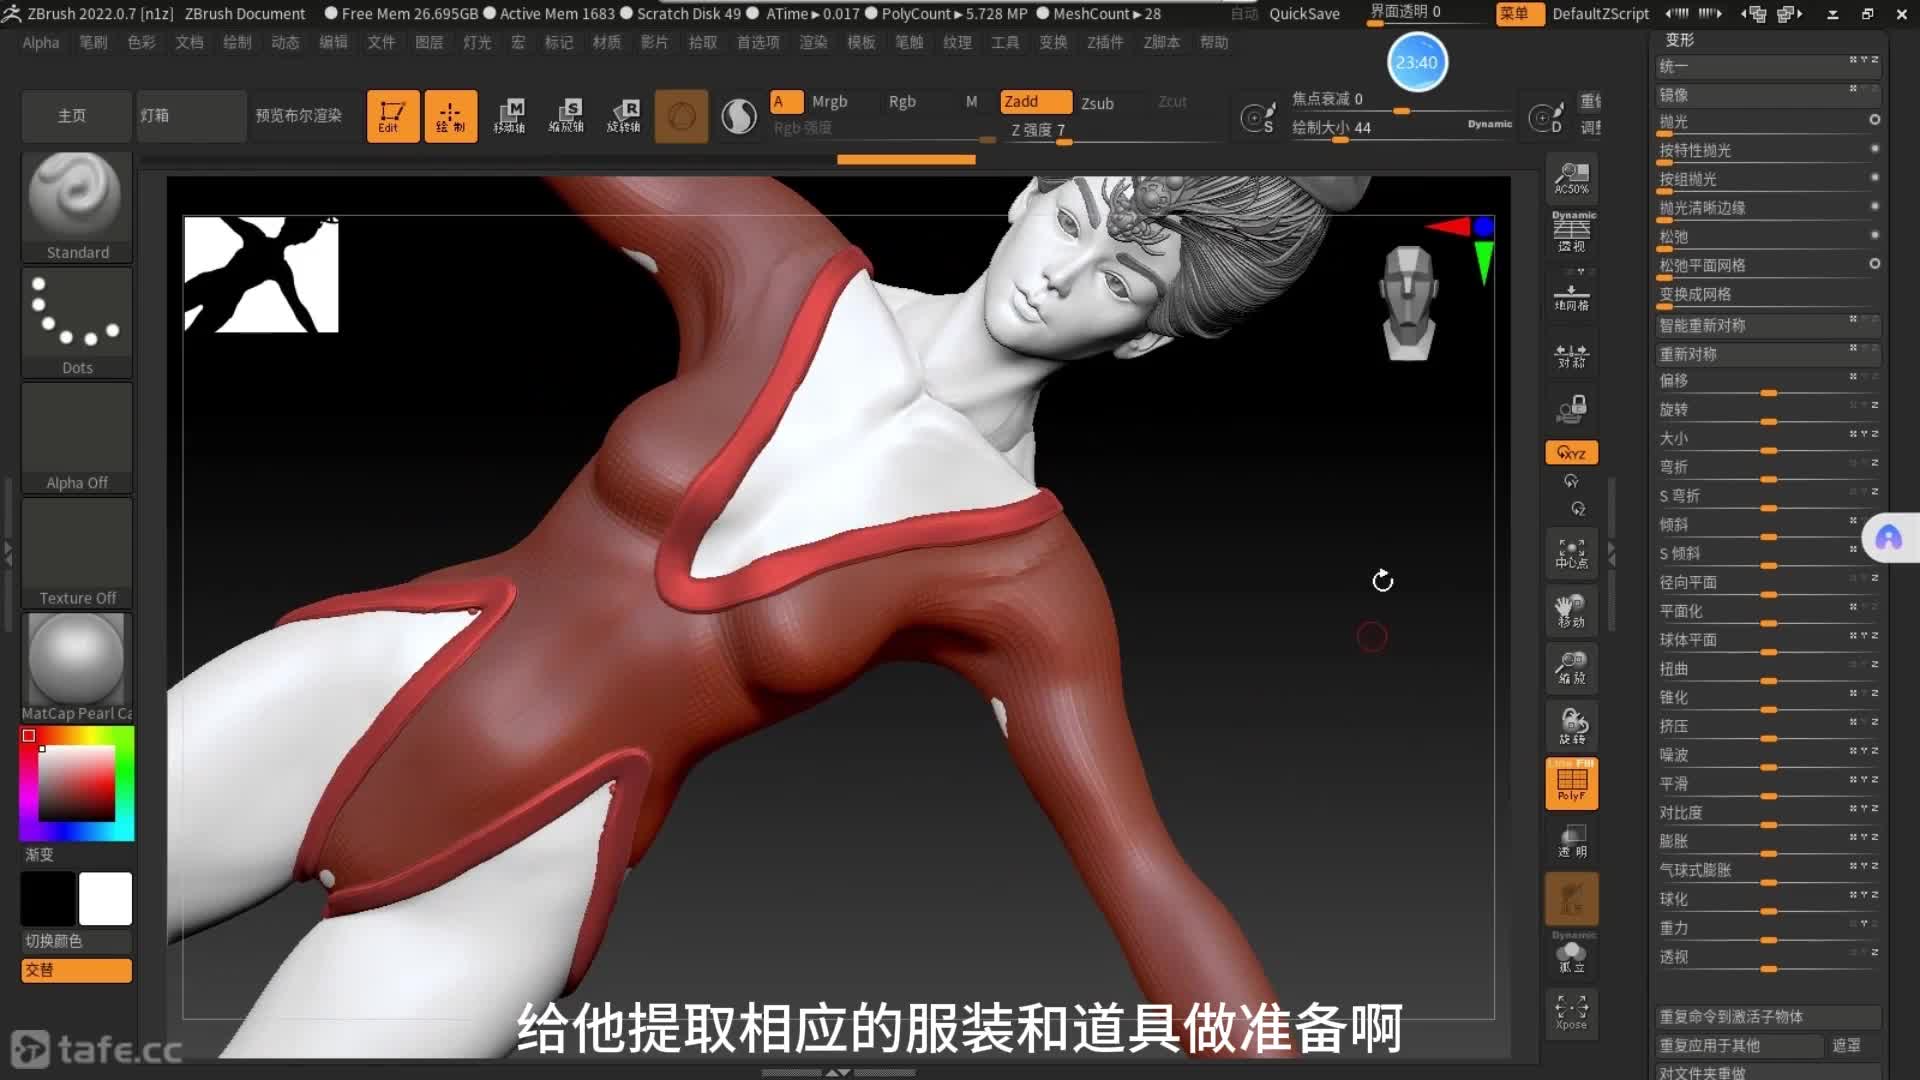The image size is (1920, 1080).
Task: Toggle the Zadd mode button
Action: (1035, 102)
